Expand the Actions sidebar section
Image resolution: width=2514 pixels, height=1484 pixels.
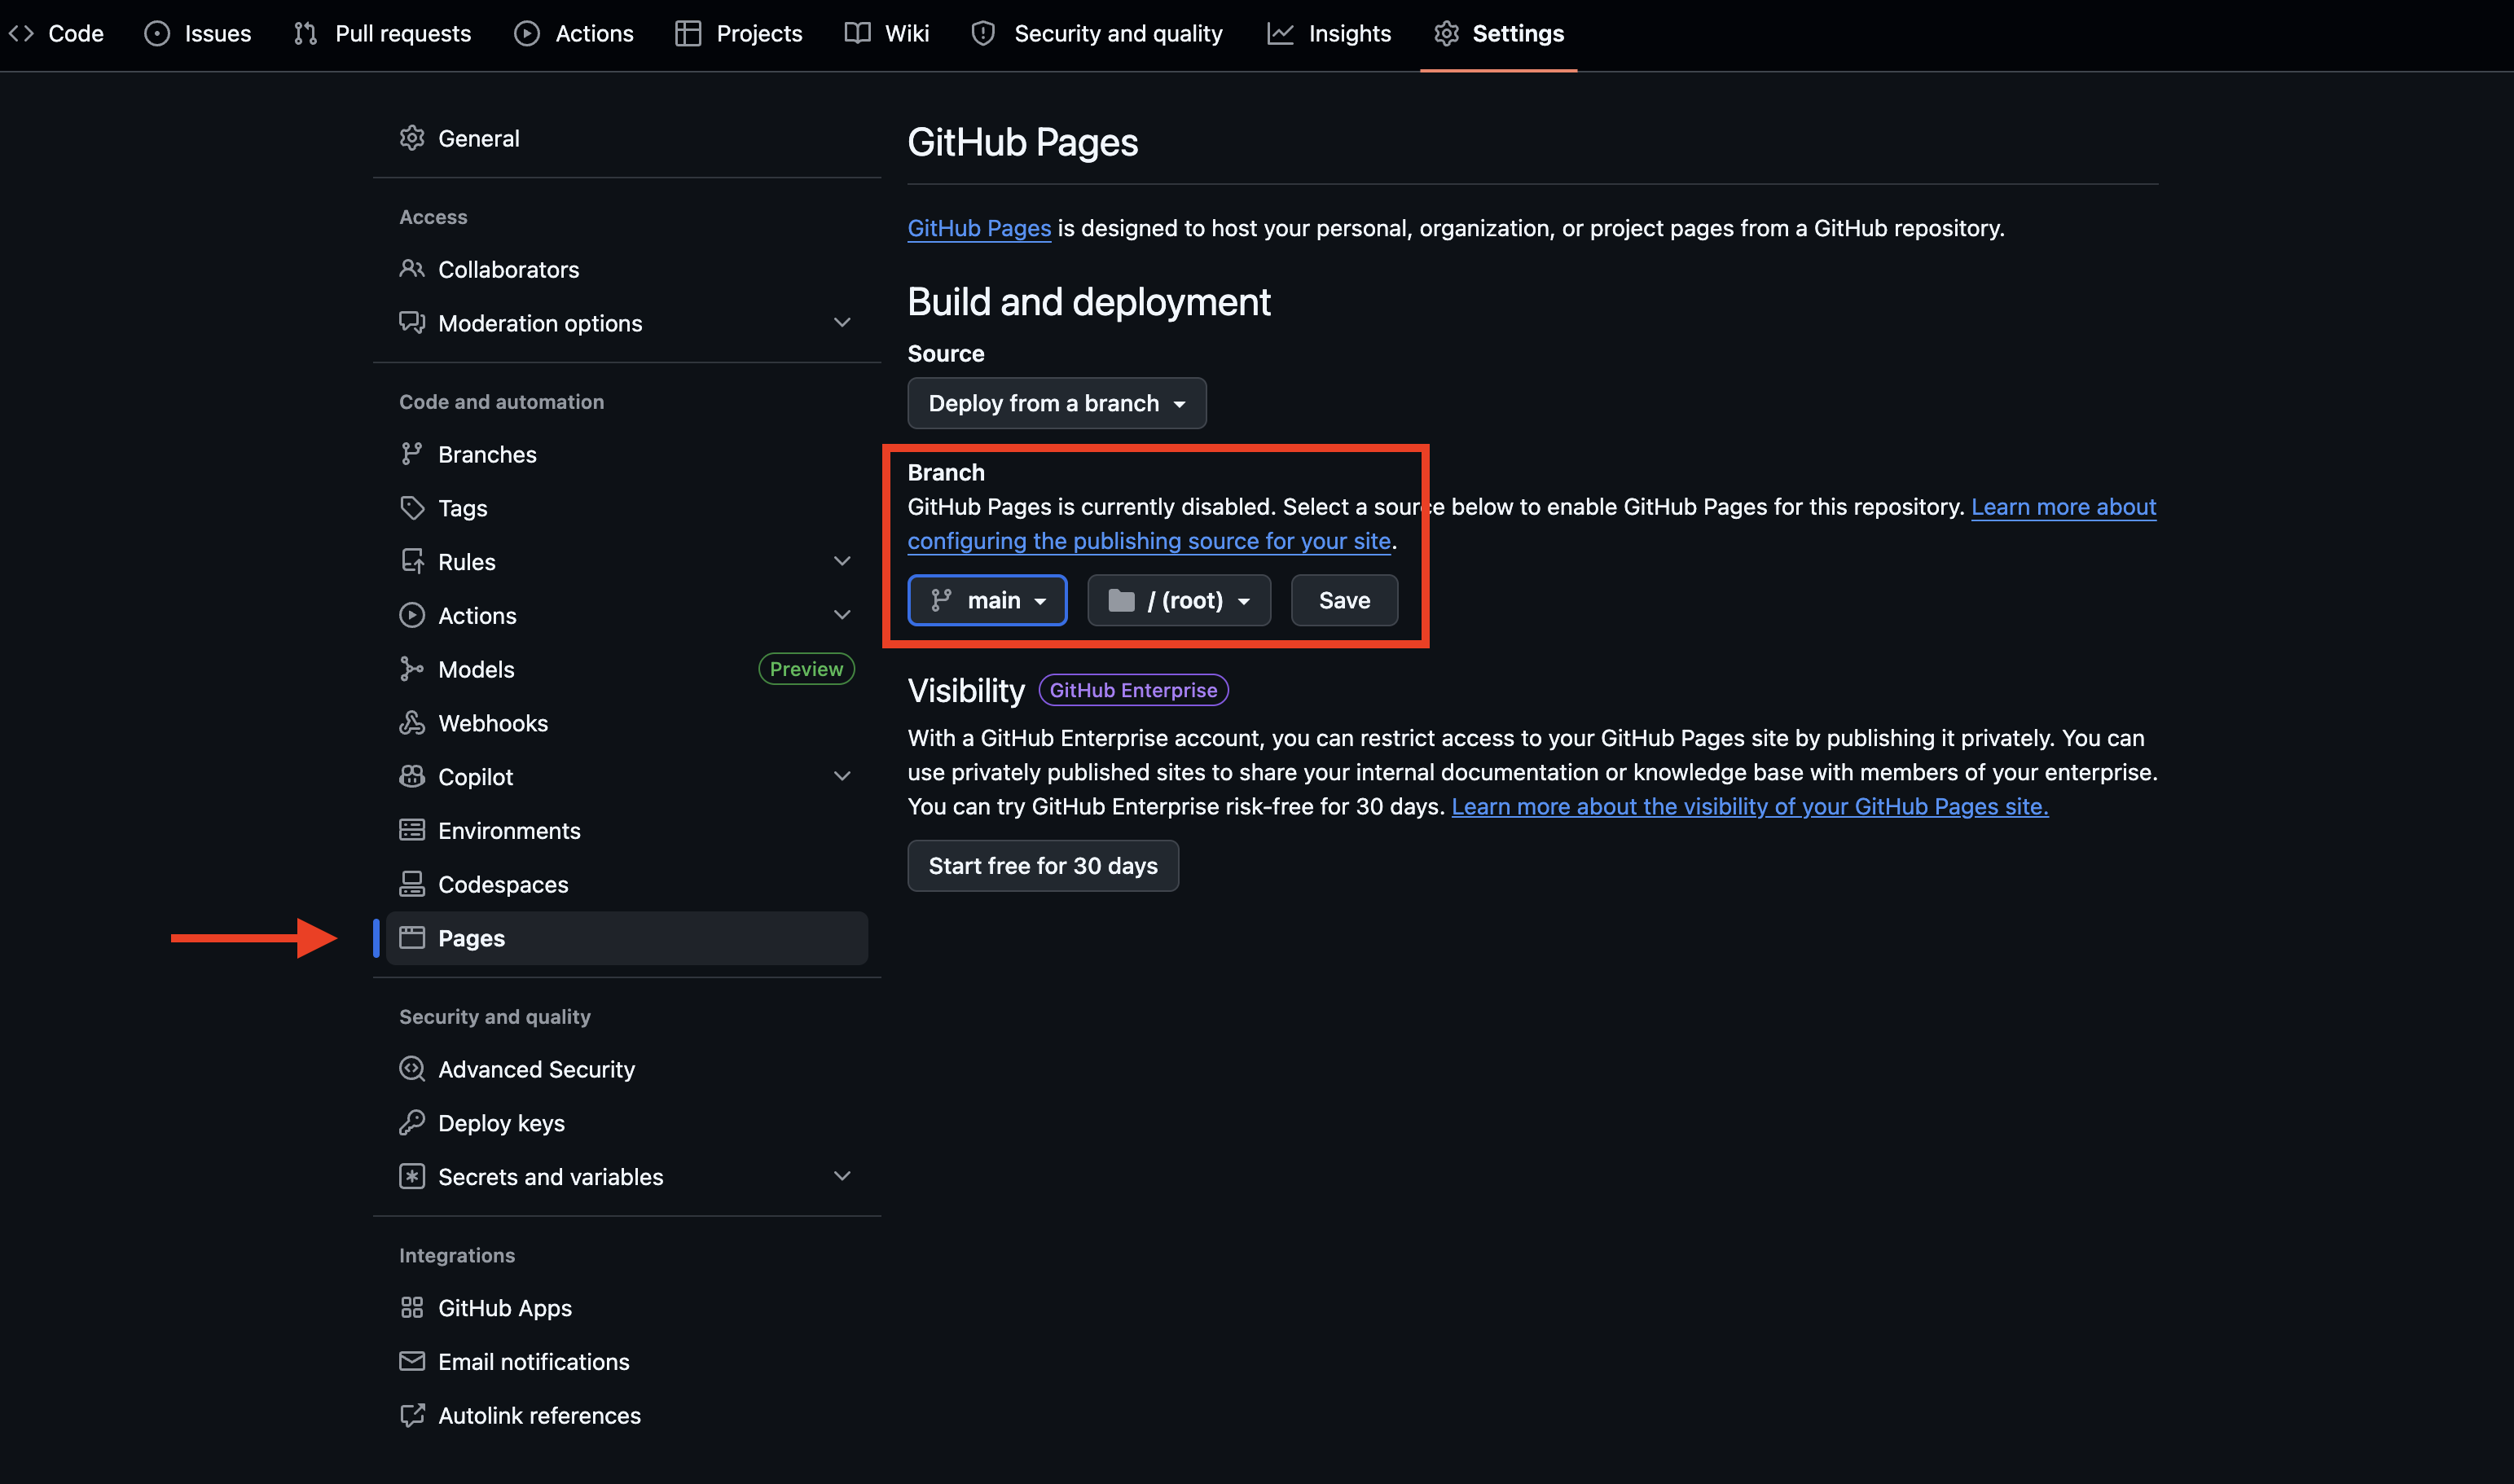click(842, 615)
